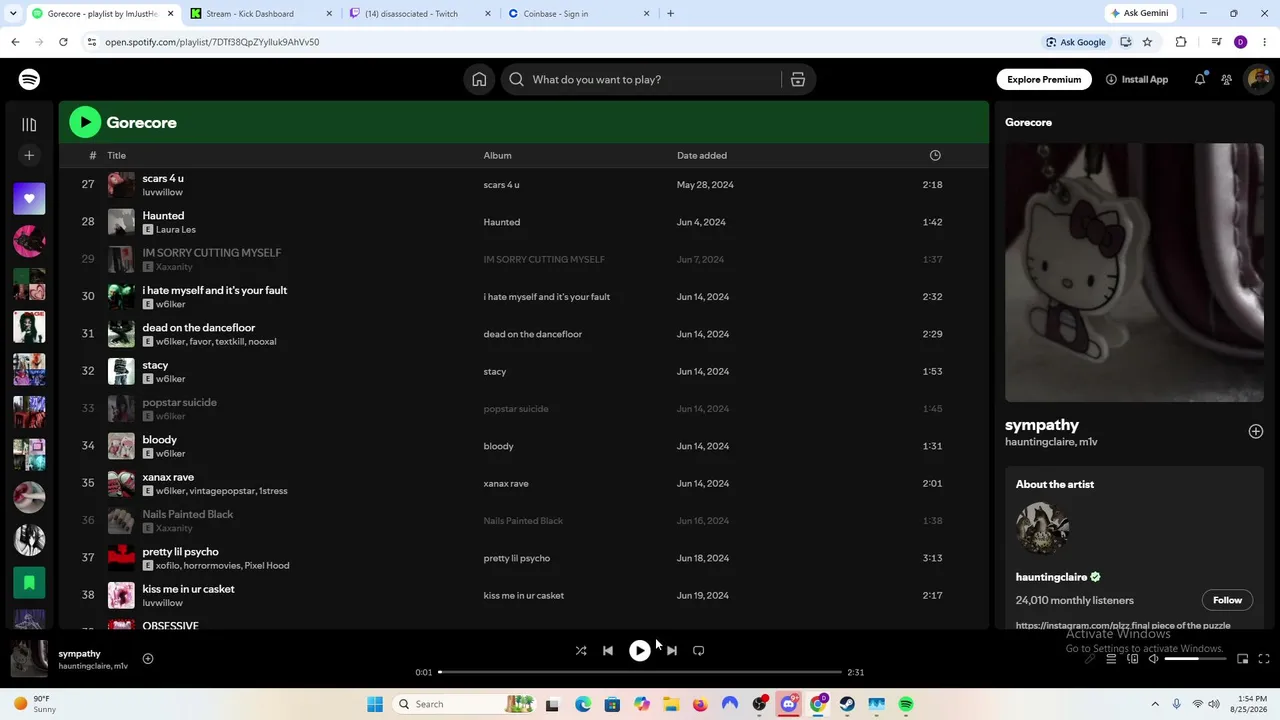Image resolution: width=1280 pixels, height=720 pixels.
Task: Open the 'xanax rave' track title
Action: pos(168,477)
